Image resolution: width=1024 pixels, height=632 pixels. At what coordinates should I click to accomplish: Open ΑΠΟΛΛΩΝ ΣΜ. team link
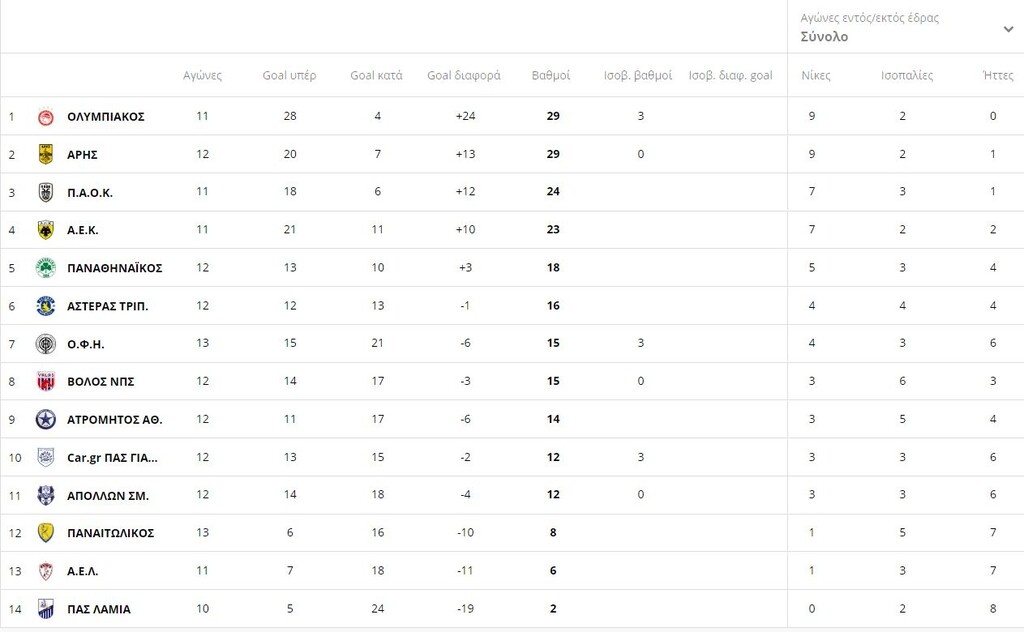click(107, 495)
